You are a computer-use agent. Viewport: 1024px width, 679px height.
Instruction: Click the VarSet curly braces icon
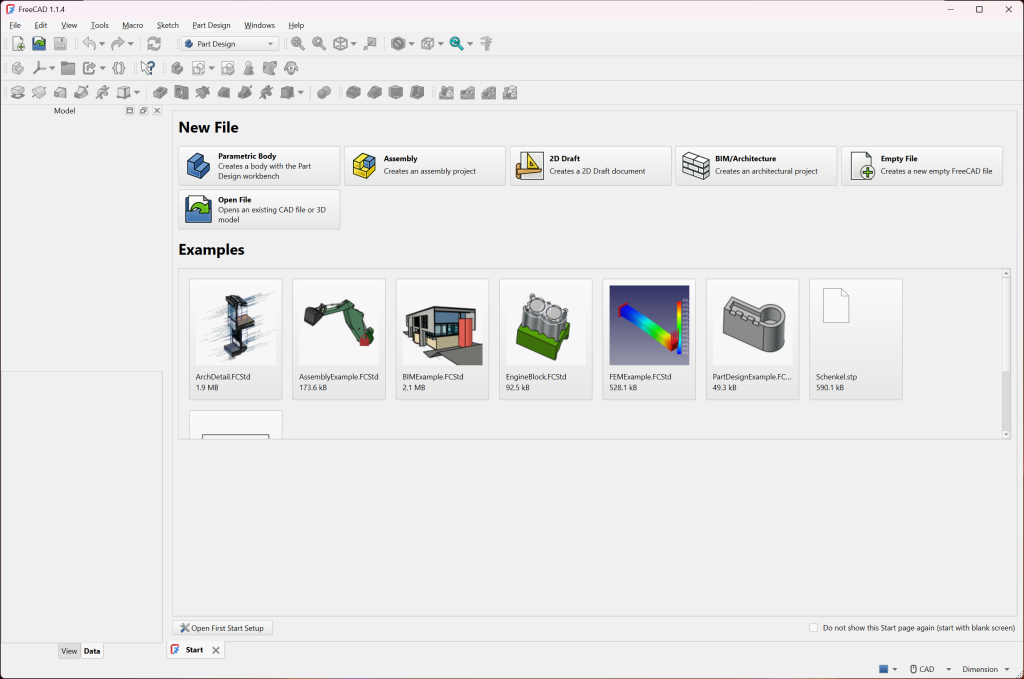119,68
